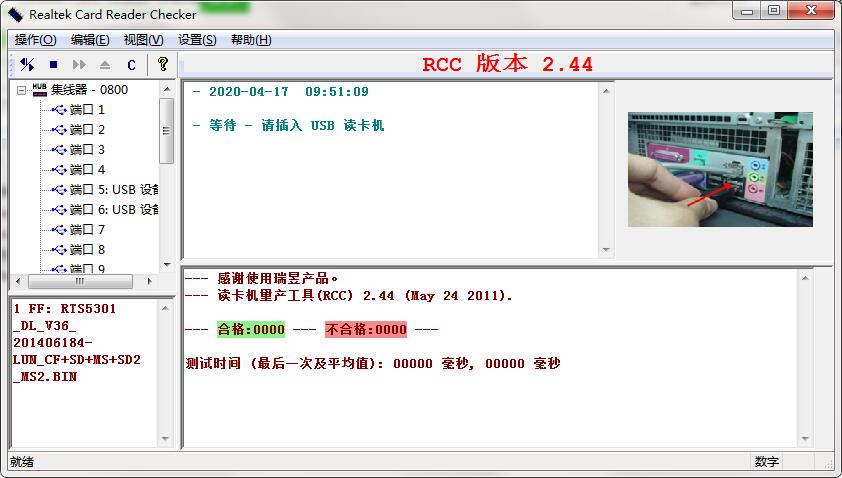Image resolution: width=842 pixels, height=478 pixels.
Task: Click the 读卡机量产工具(RCC) 2.44 line
Action: [349, 295]
